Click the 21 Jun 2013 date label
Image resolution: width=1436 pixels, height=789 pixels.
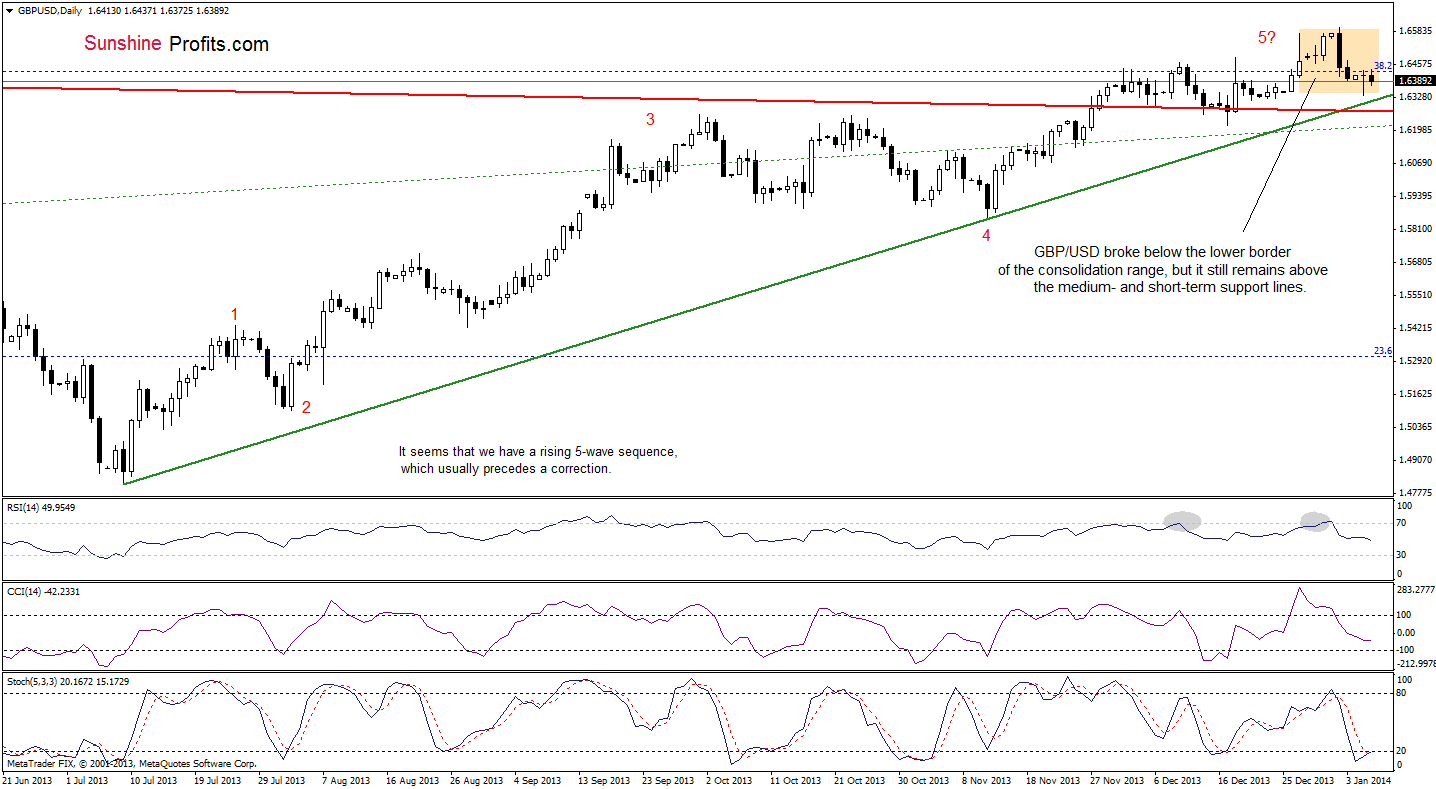[28, 780]
